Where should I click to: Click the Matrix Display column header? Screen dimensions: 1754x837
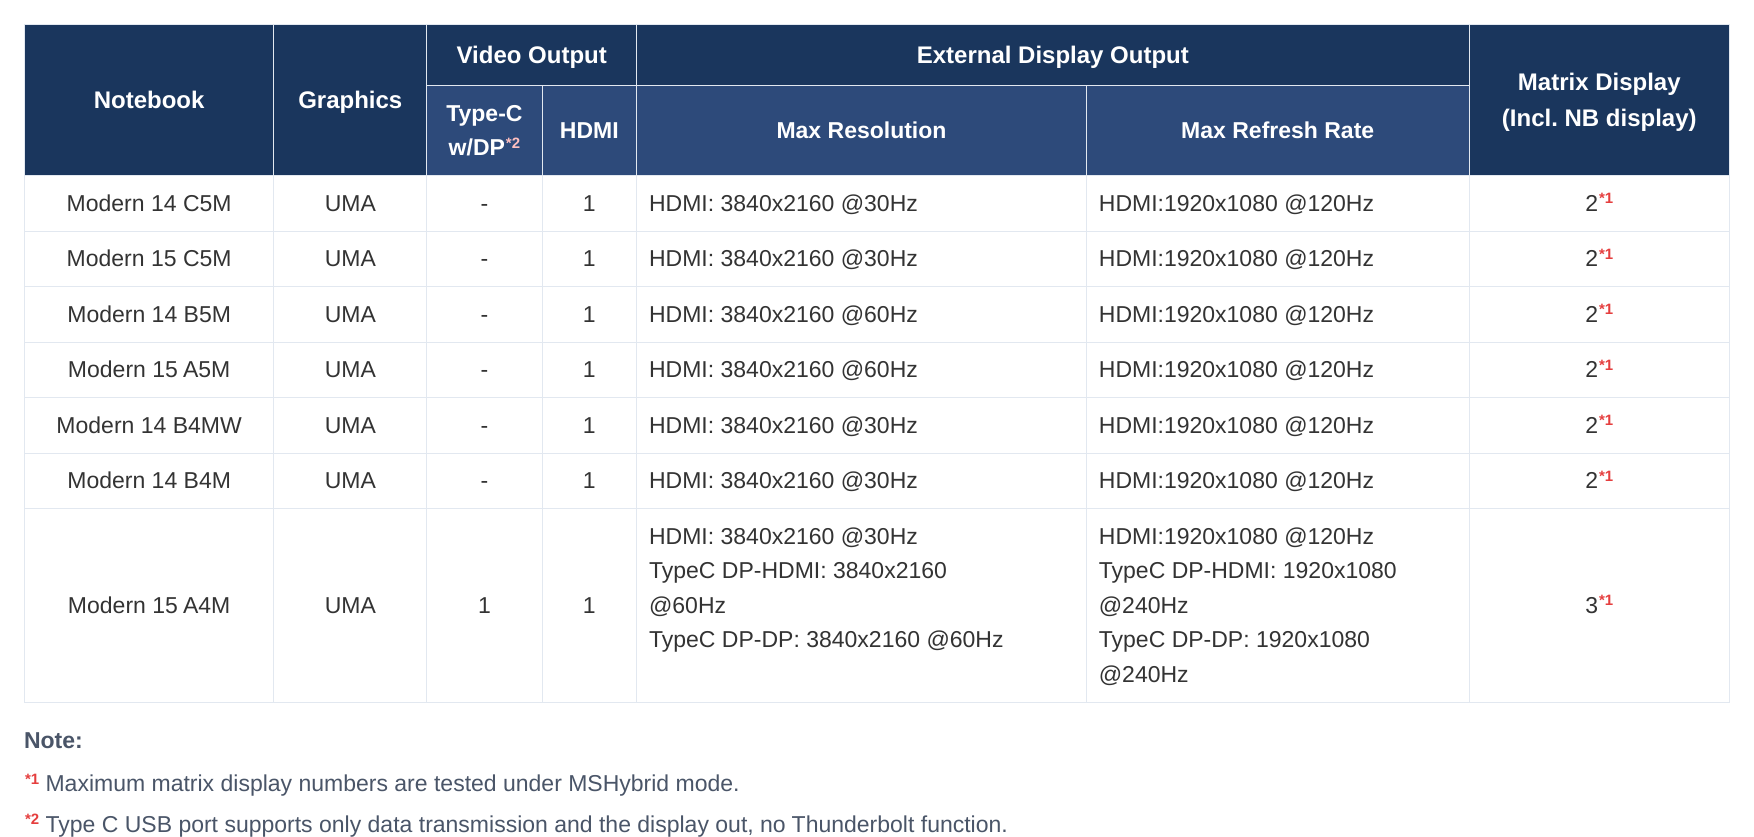(x=1599, y=100)
